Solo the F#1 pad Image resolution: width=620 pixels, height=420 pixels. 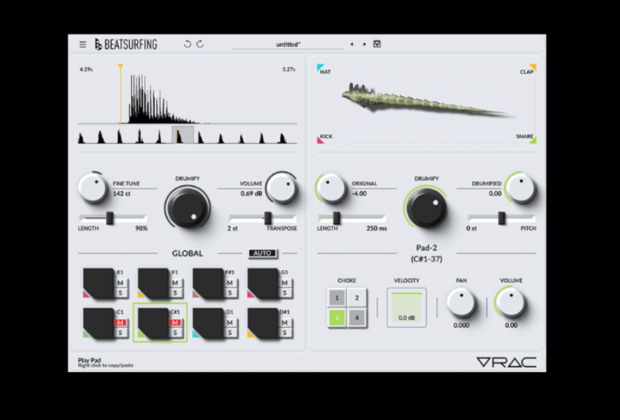pyautogui.click(x=230, y=293)
